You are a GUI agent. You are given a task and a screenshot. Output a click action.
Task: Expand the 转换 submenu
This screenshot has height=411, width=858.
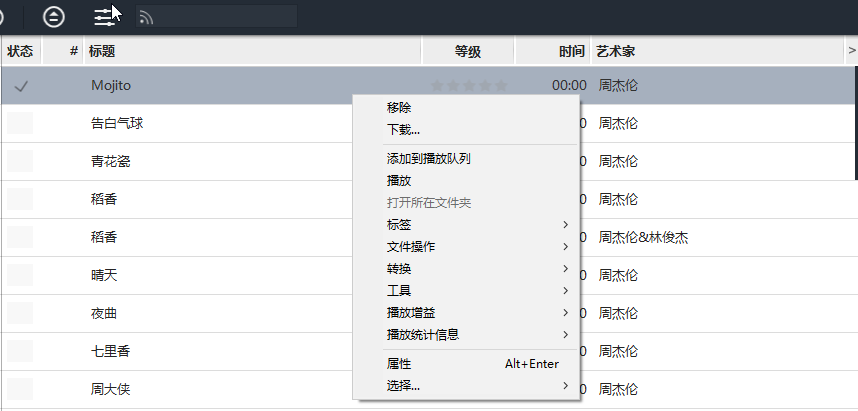pyautogui.click(x=466, y=269)
